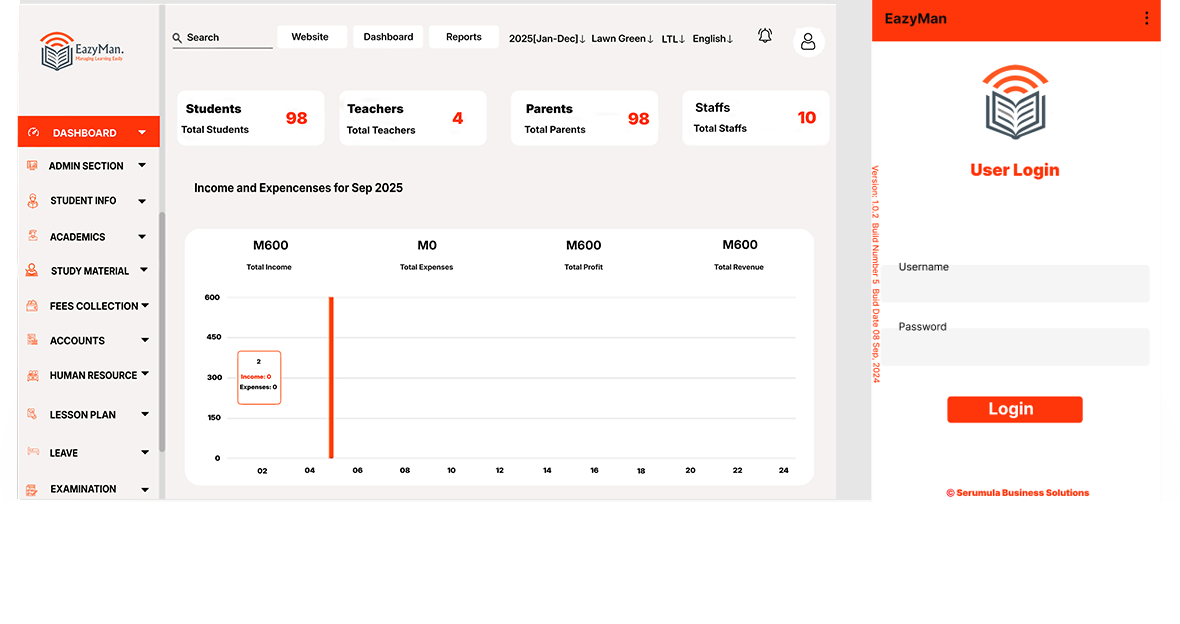Click the Dashboard button in top bar
The image size is (1180, 624).
[x=388, y=37]
